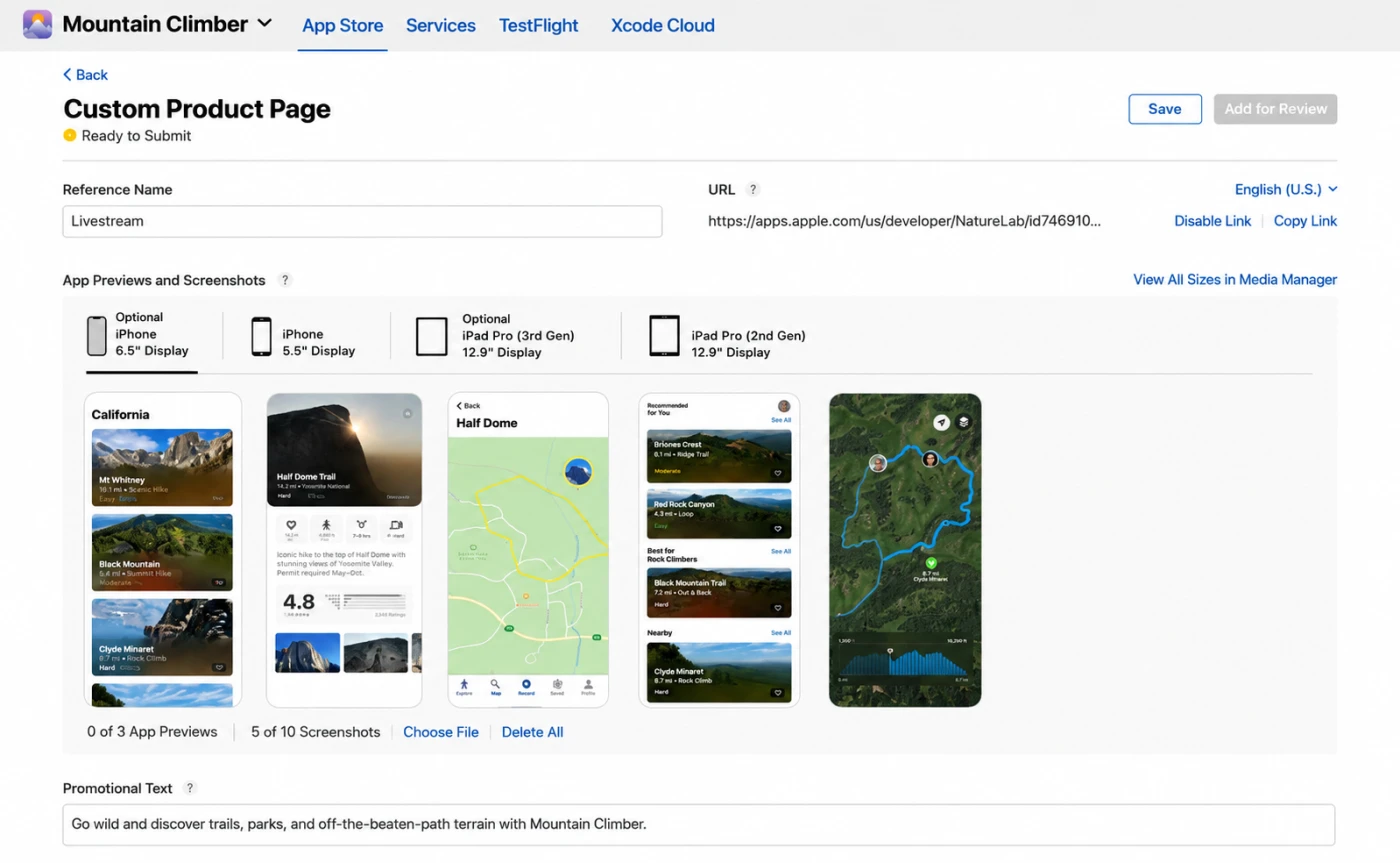Image resolution: width=1400 pixels, height=863 pixels.
Task: Click the Map search icon in map screenshot
Action: point(495,686)
